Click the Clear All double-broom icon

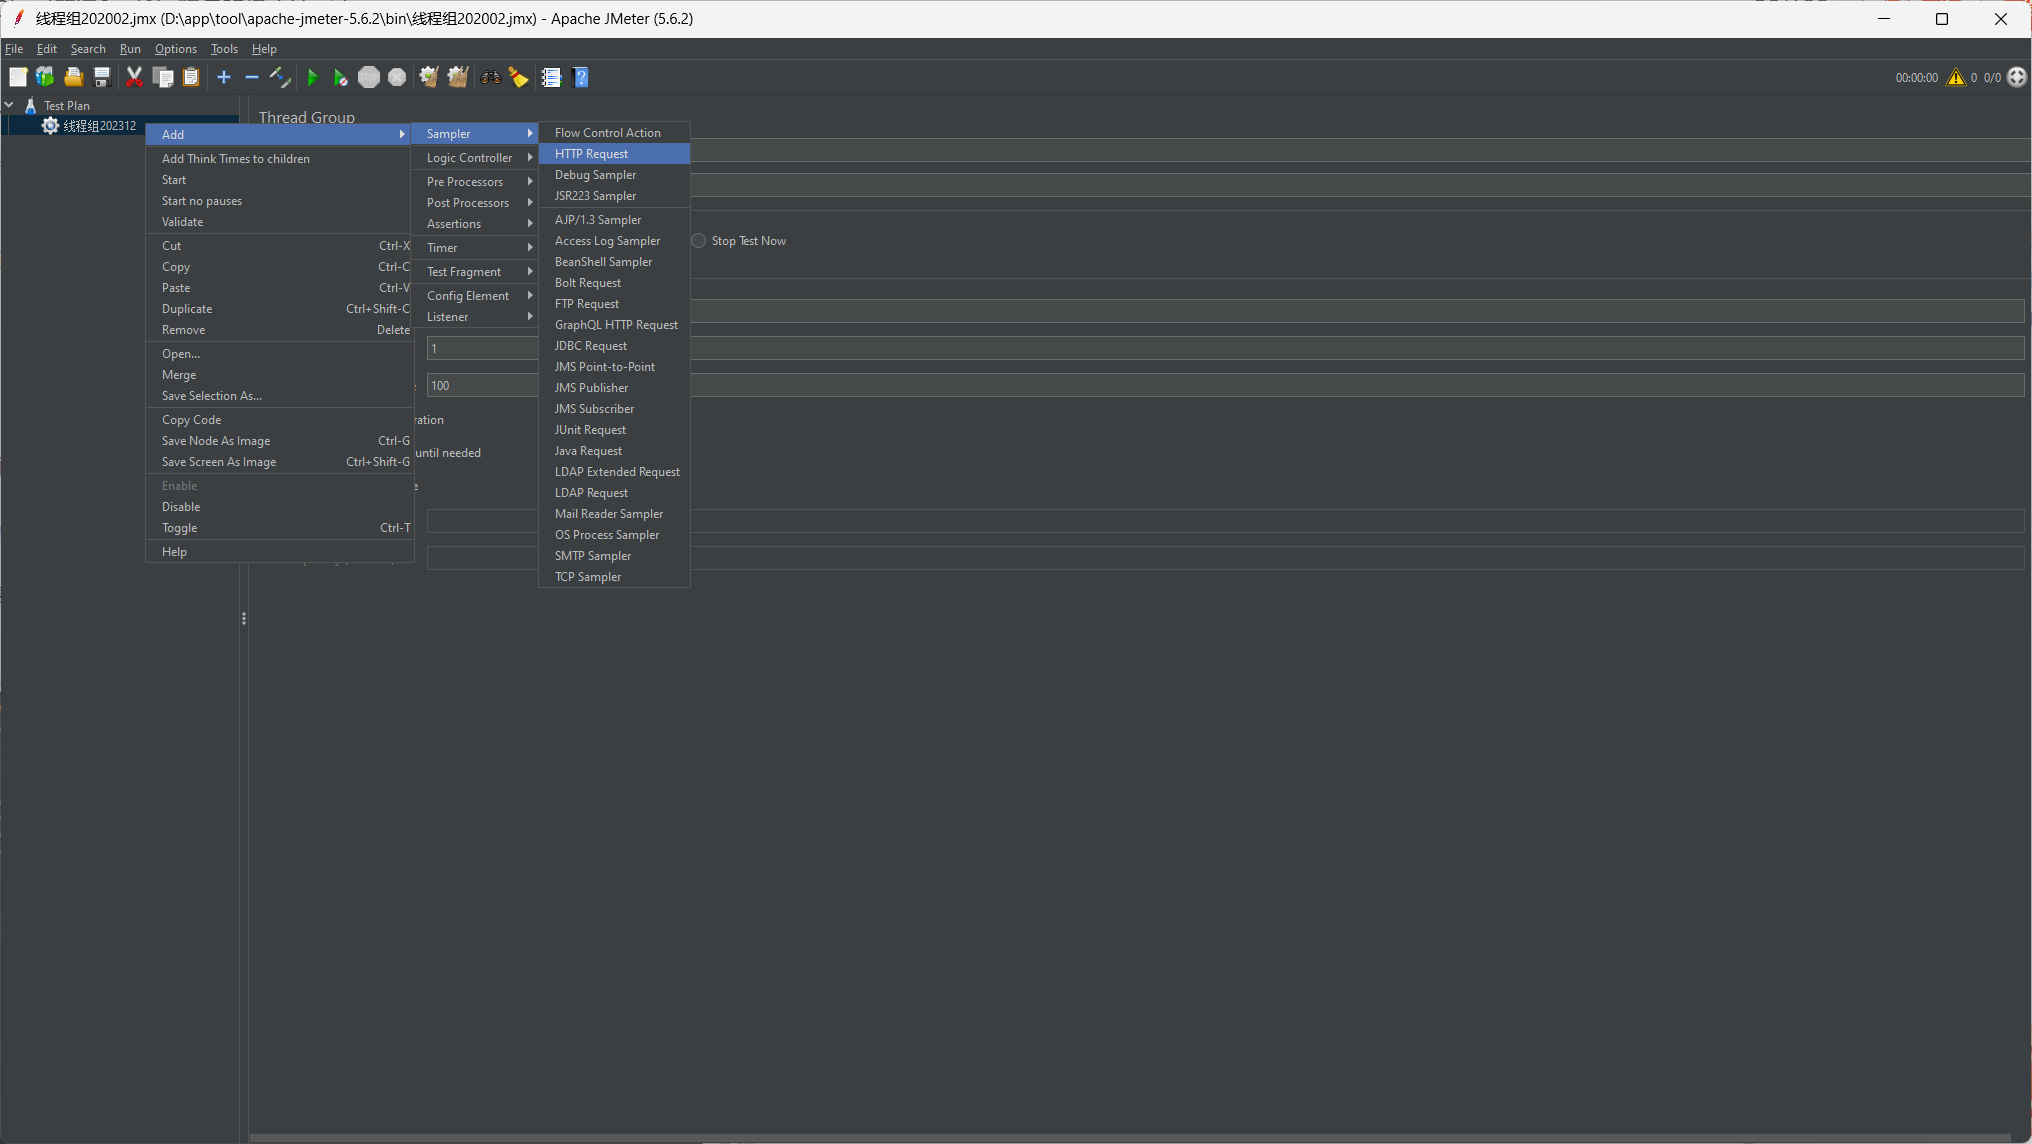point(458,77)
